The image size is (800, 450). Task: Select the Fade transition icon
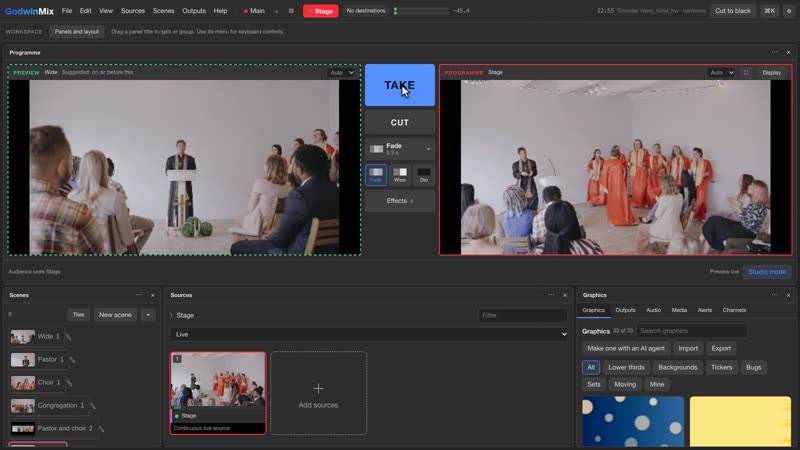376,174
